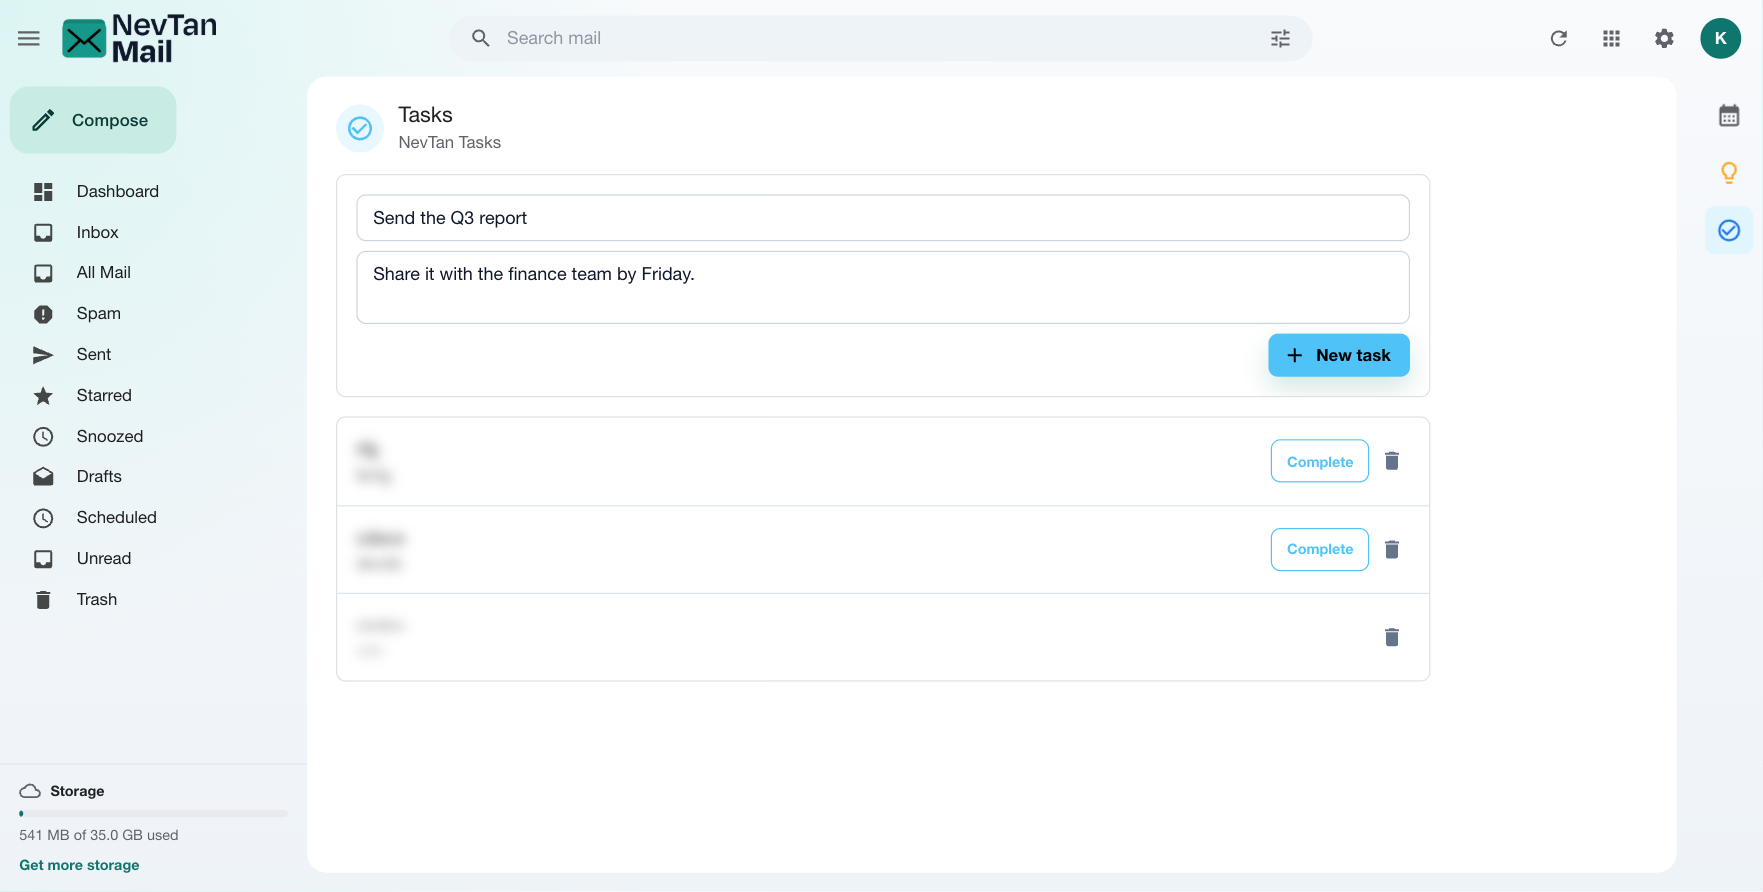Delete the second task in the list

pyautogui.click(x=1392, y=549)
